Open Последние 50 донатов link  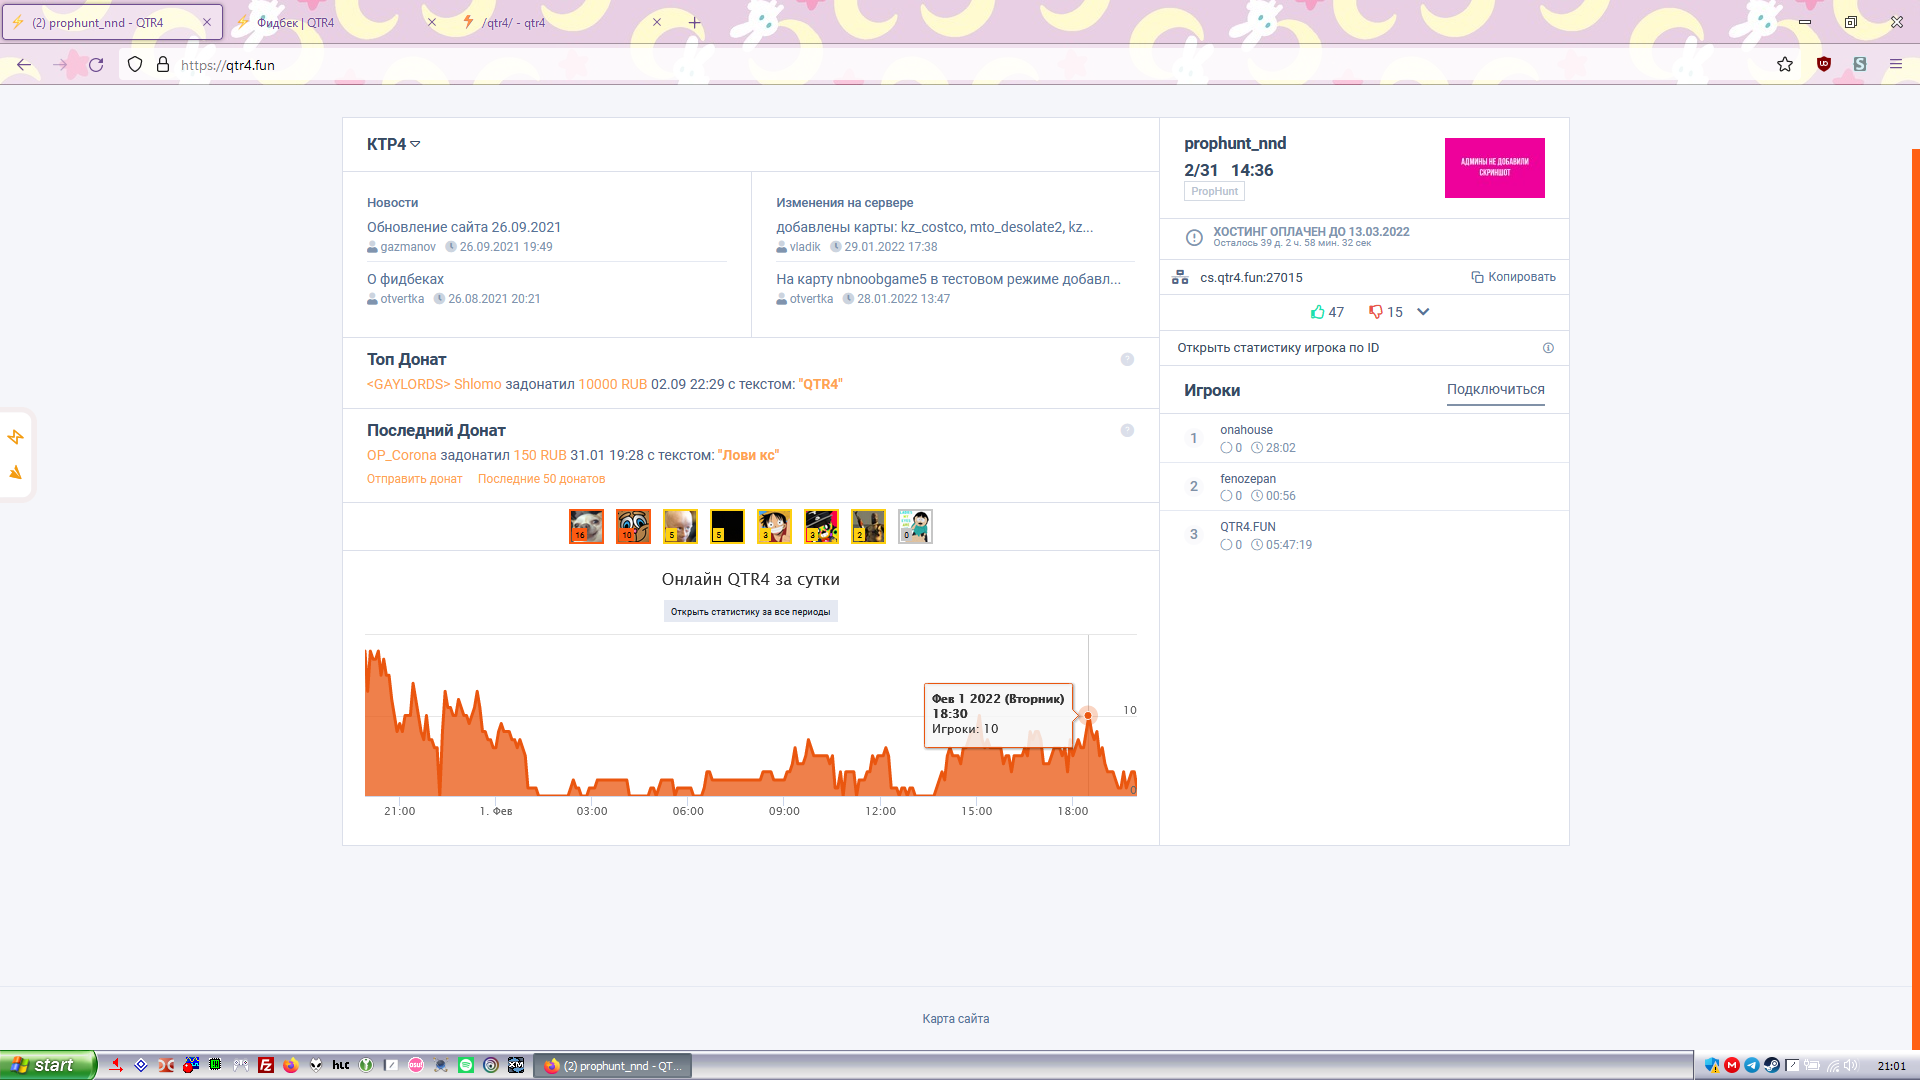click(541, 479)
